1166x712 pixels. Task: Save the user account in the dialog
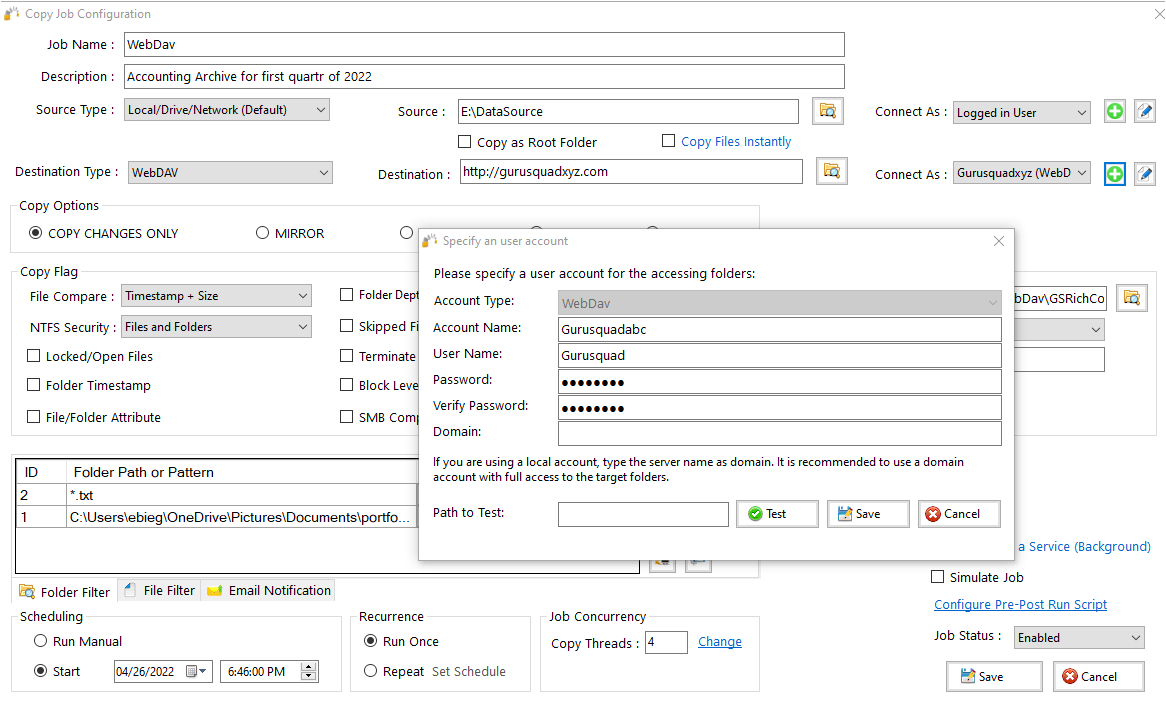pos(868,514)
